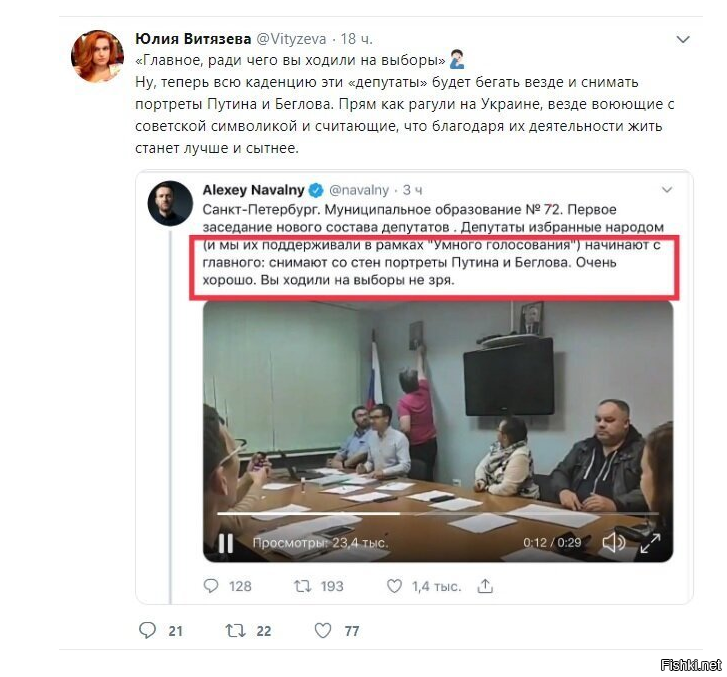Share the Navalny tweet via upload icon

click(x=485, y=586)
